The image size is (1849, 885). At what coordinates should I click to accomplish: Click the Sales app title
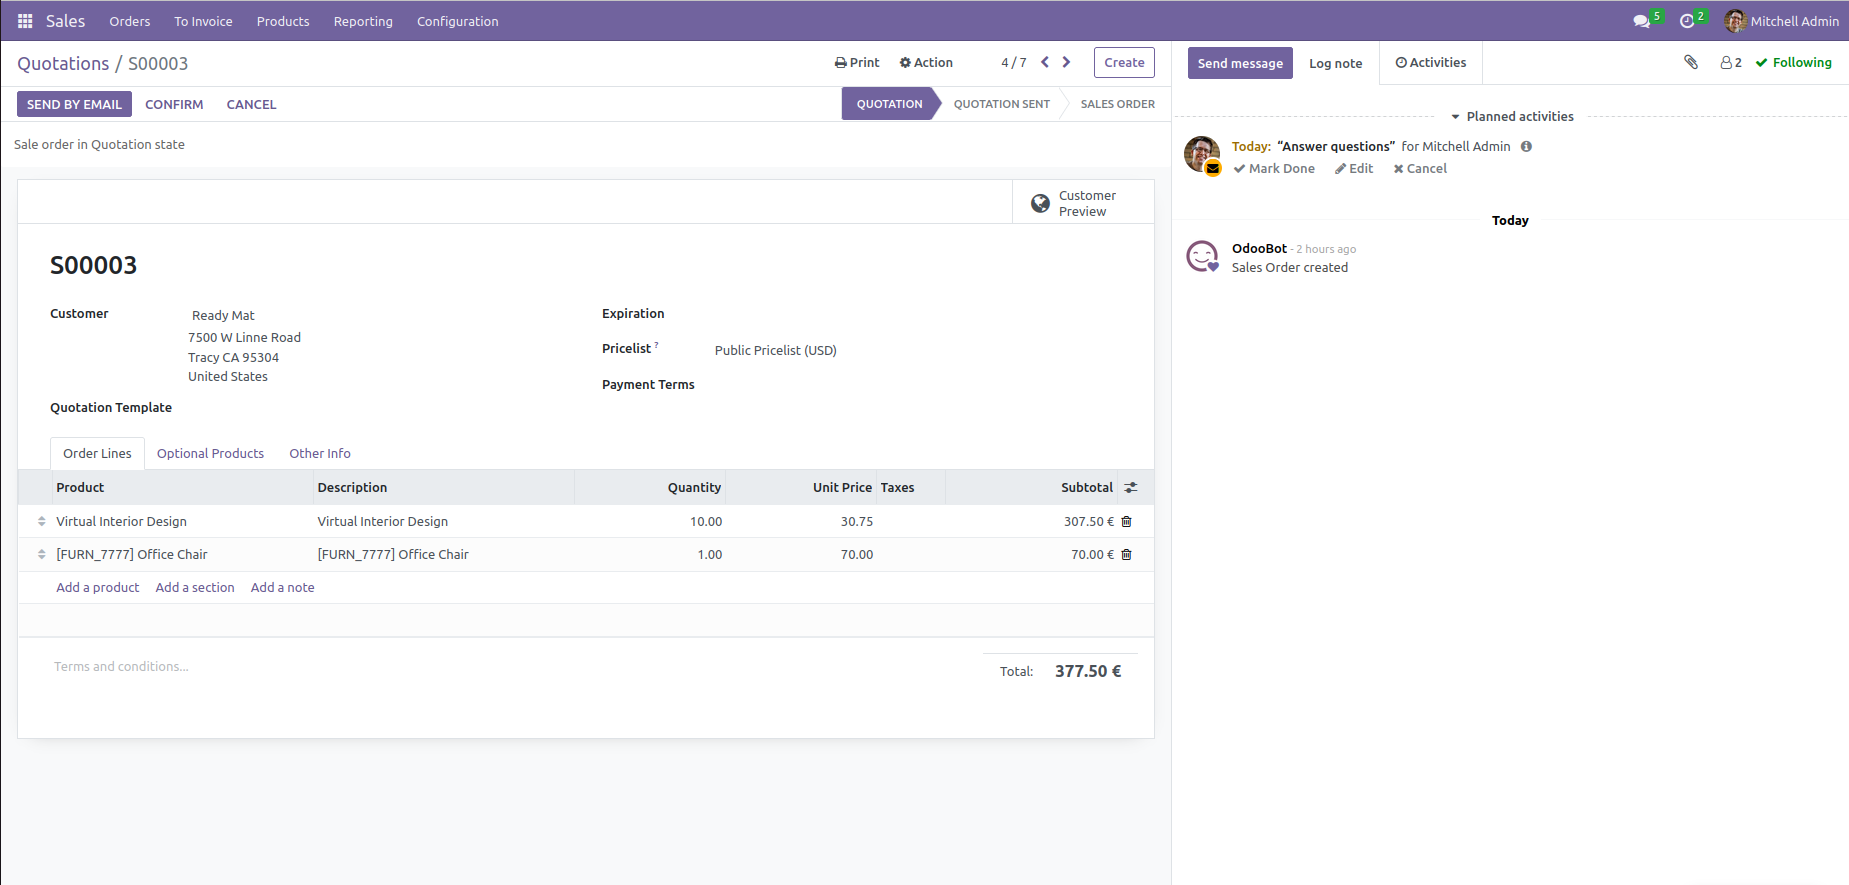click(x=65, y=21)
